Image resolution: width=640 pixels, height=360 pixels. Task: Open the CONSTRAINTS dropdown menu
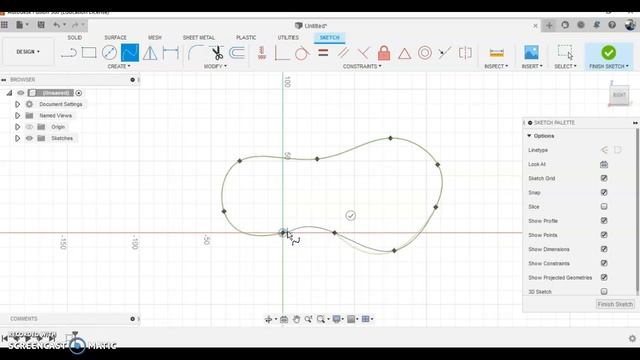362,66
